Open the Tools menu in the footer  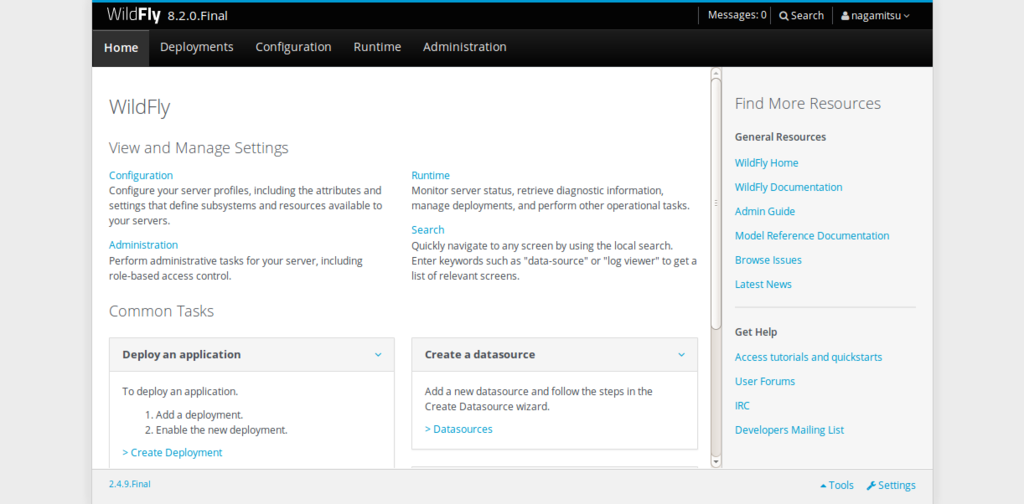(837, 485)
